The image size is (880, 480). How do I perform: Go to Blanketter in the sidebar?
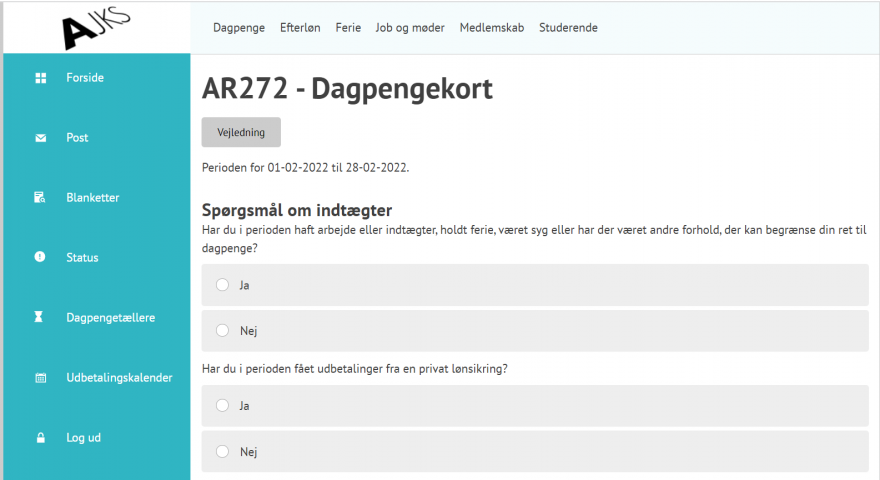93,198
